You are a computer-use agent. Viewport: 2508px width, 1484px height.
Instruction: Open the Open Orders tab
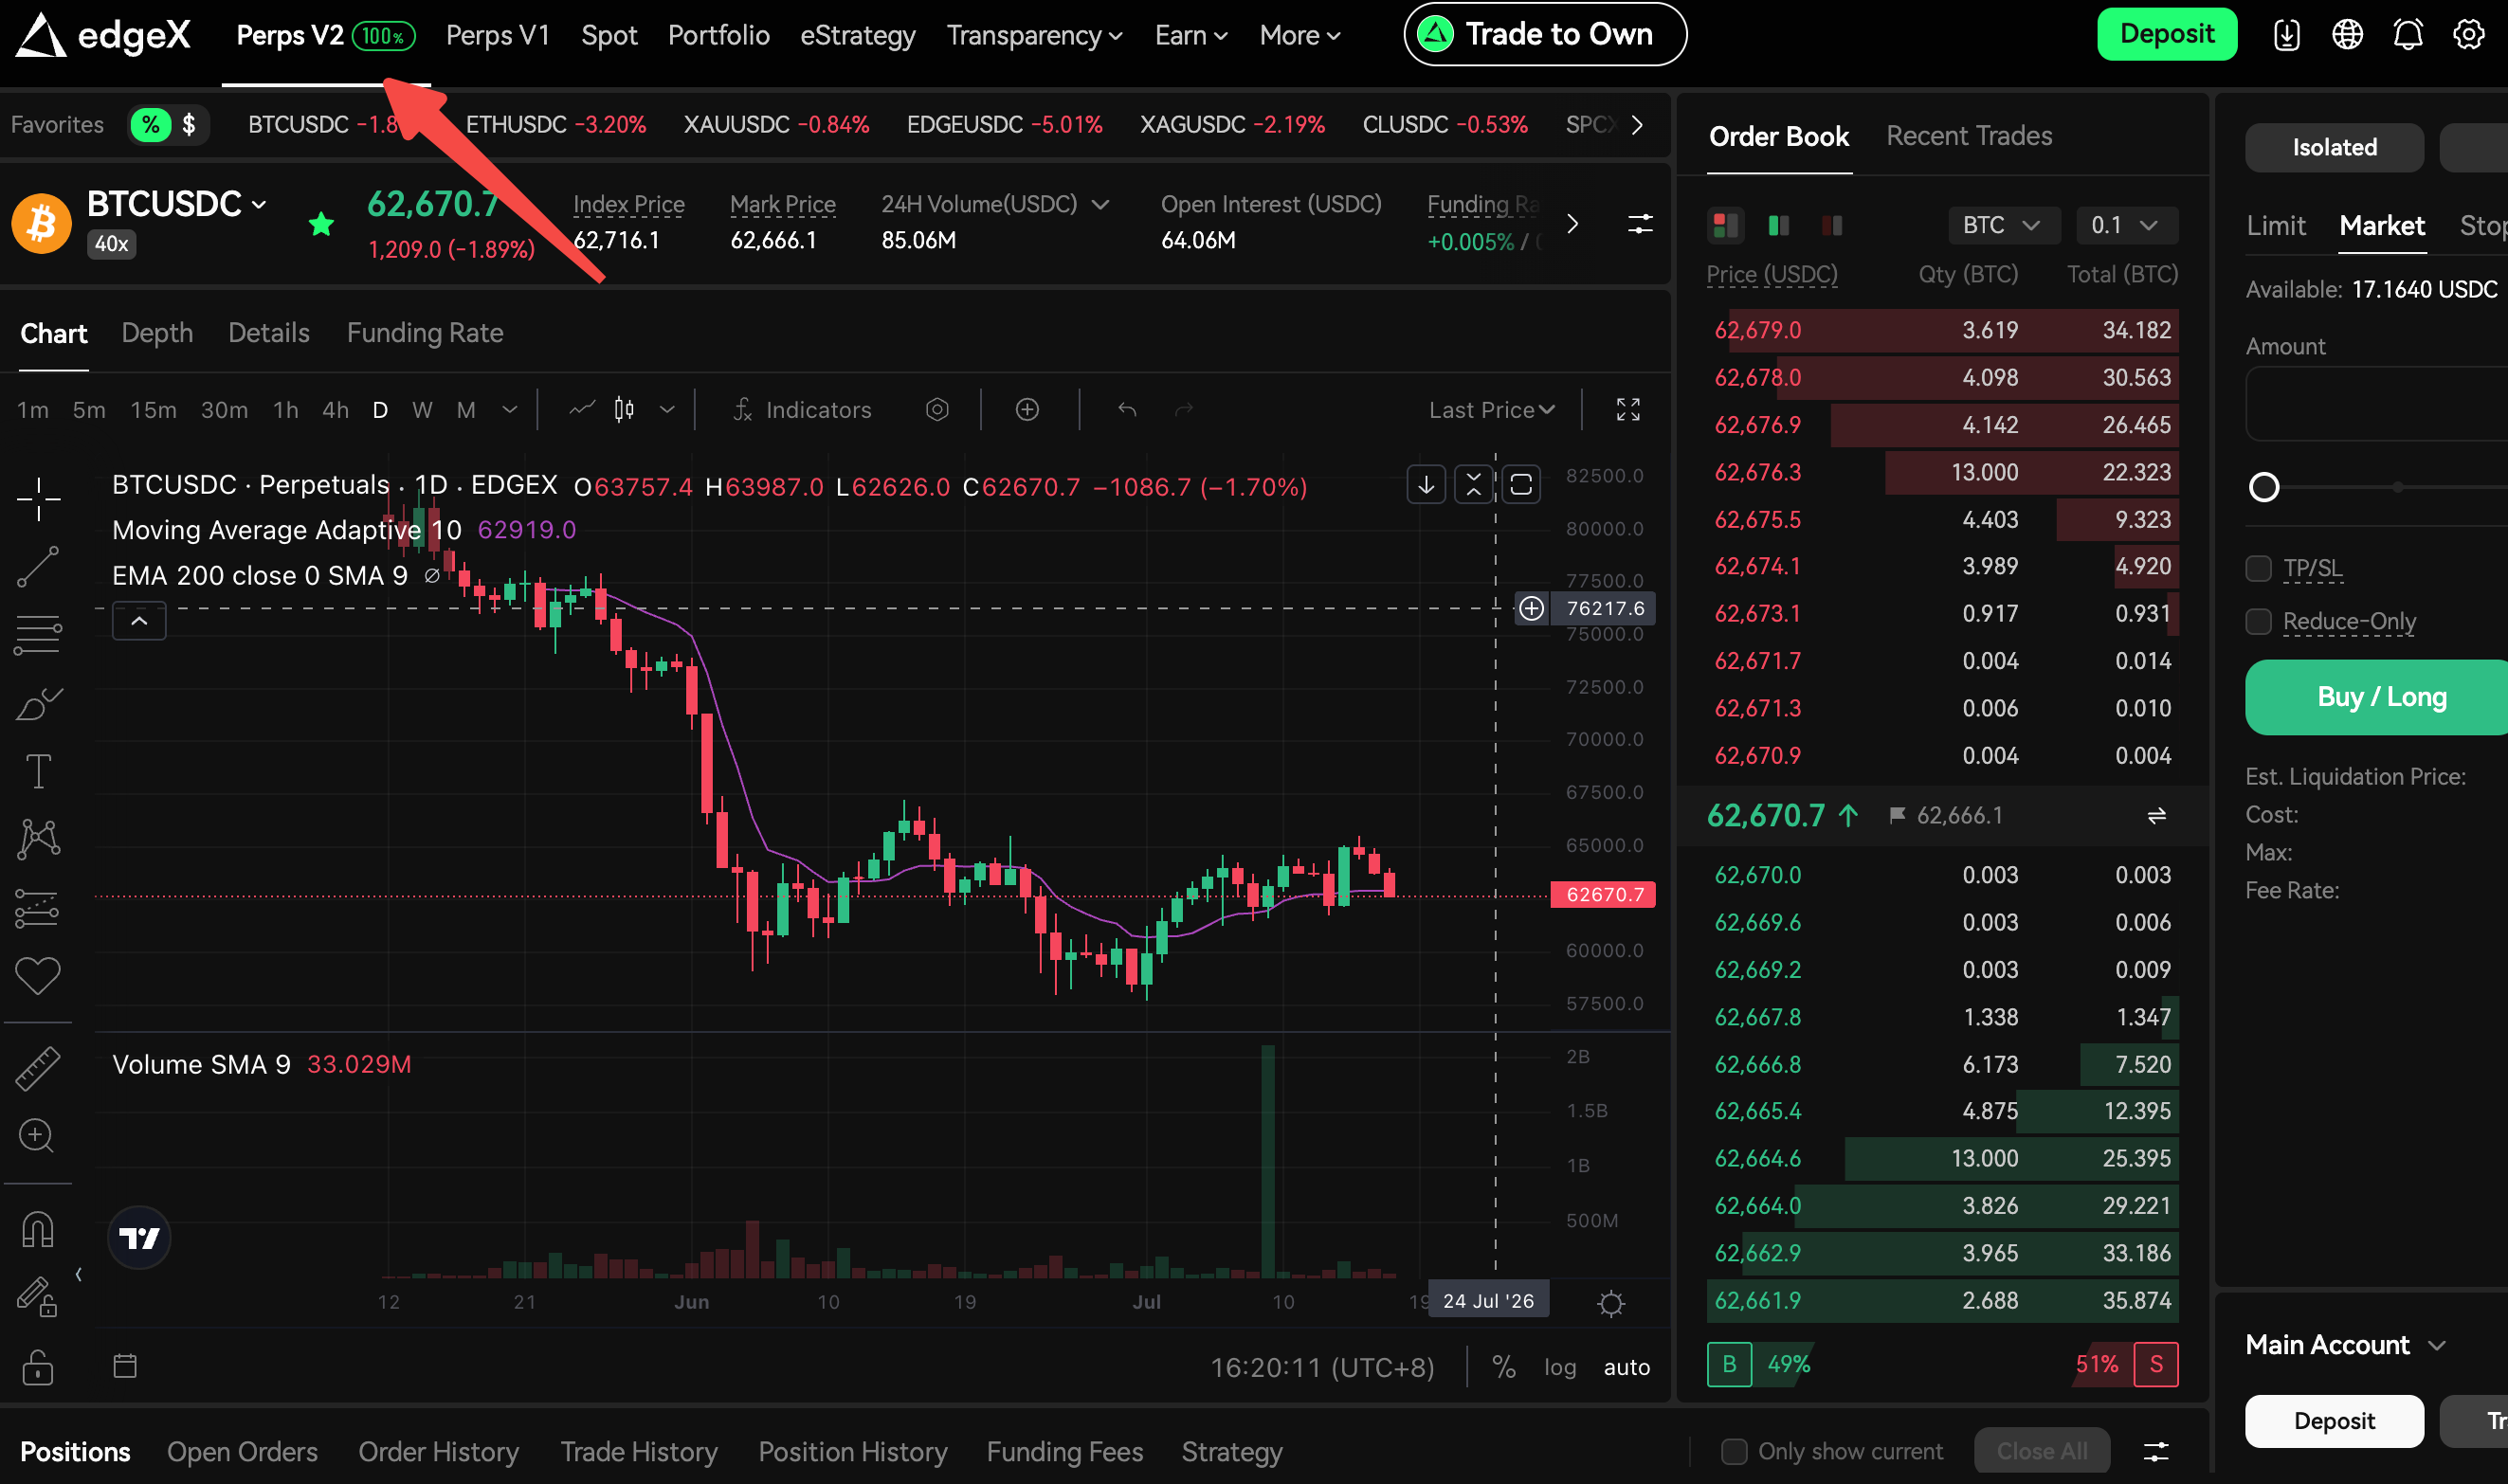242,1451
